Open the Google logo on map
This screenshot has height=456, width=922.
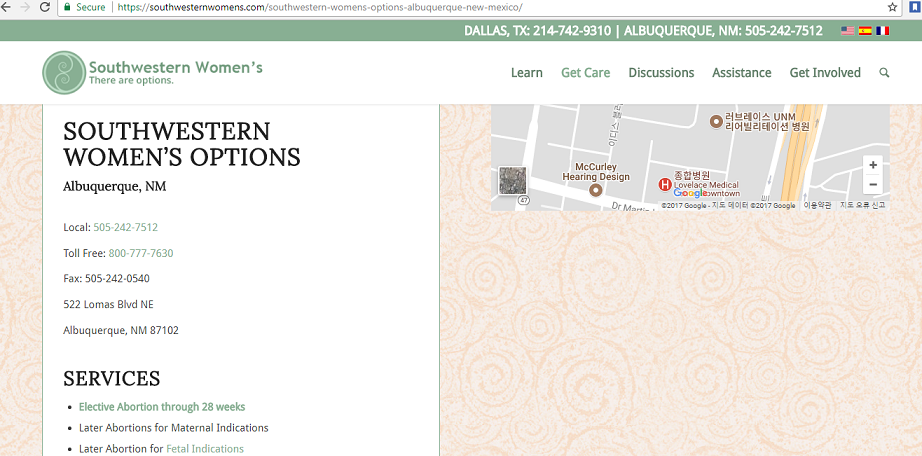click(690, 193)
